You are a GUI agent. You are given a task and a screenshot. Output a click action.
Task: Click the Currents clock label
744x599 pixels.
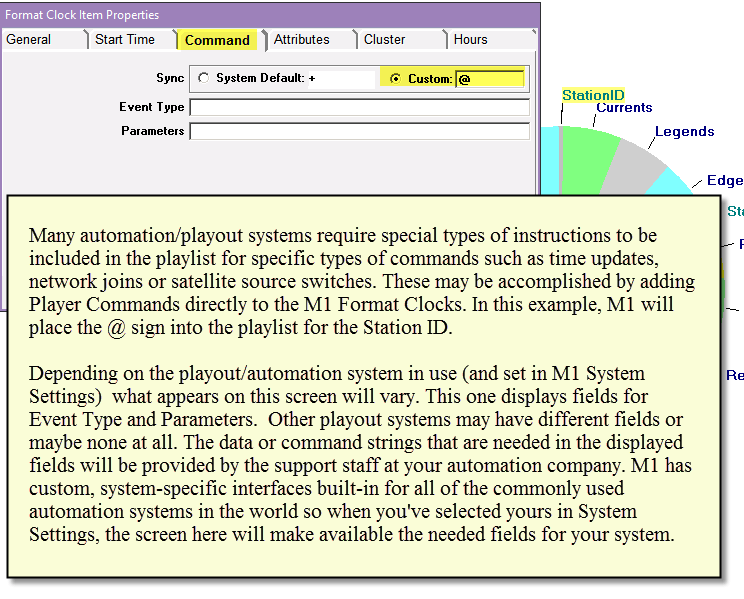point(624,108)
